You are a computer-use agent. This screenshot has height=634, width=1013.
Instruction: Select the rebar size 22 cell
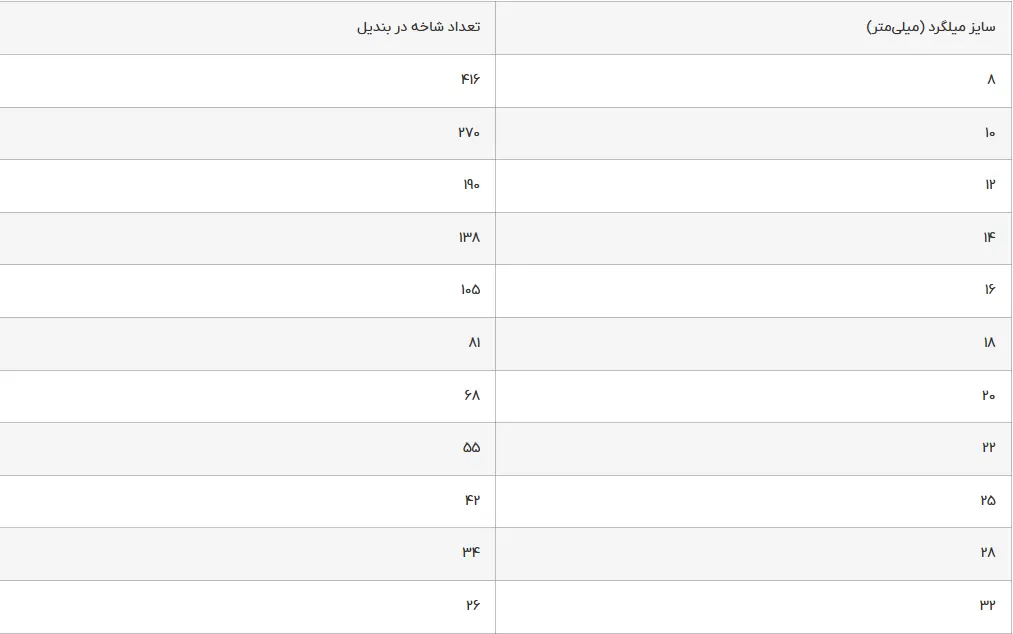point(988,448)
